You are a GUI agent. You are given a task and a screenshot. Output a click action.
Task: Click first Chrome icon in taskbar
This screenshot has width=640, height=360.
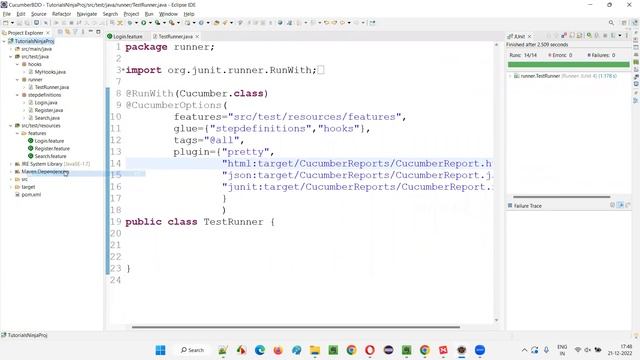[x=351, y=350]
